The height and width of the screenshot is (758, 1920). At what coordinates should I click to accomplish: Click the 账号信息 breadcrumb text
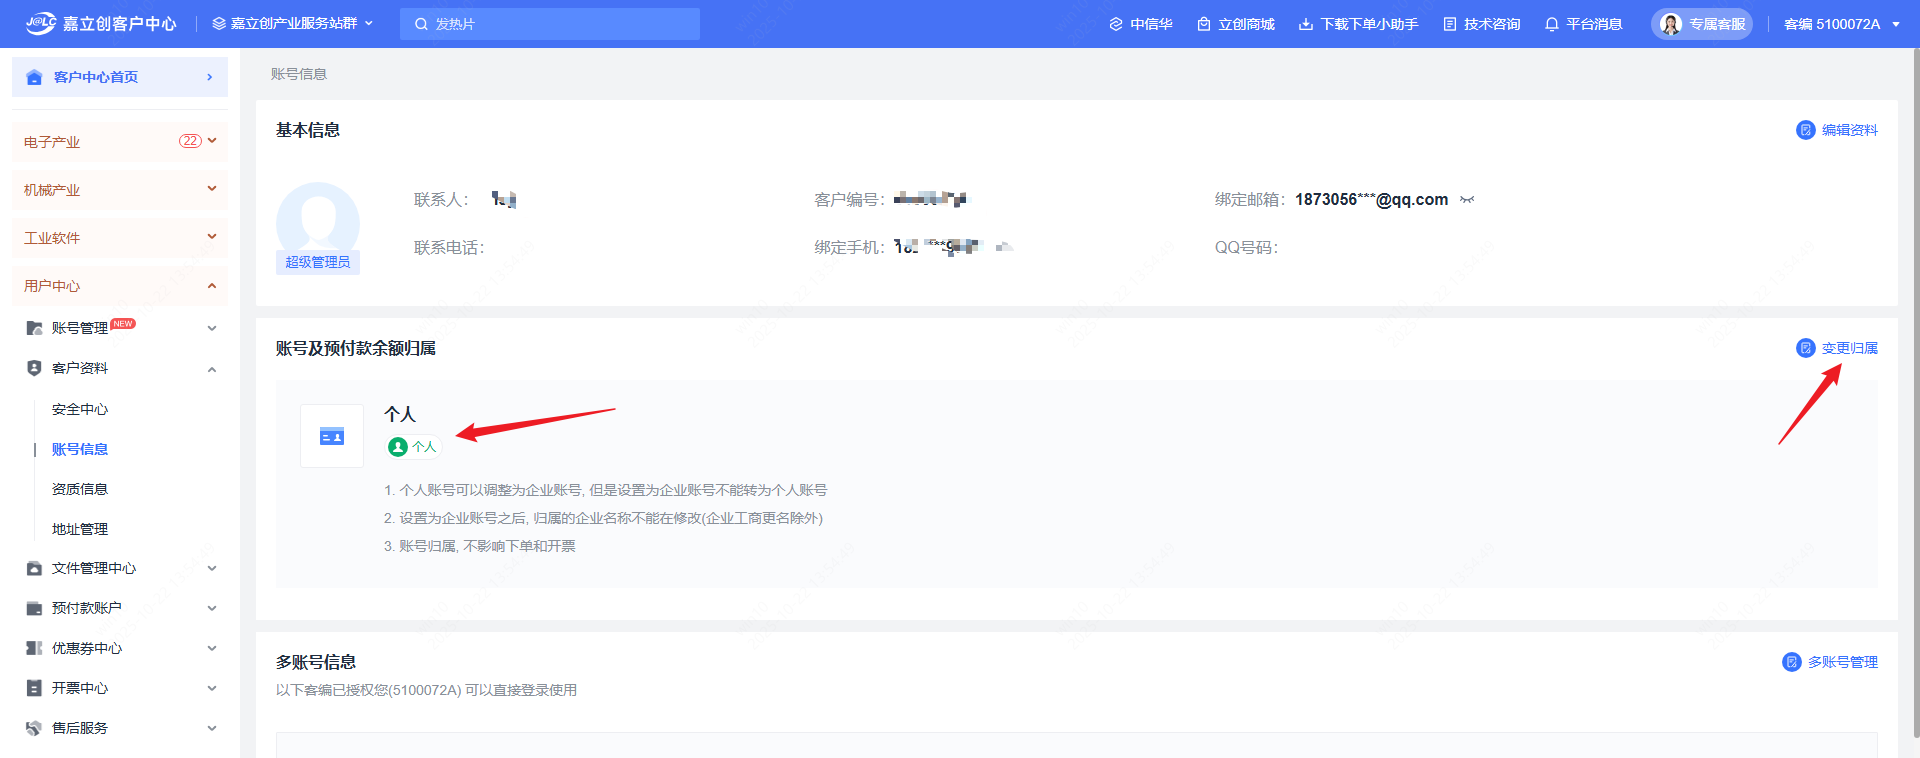[x=299, y=74]
